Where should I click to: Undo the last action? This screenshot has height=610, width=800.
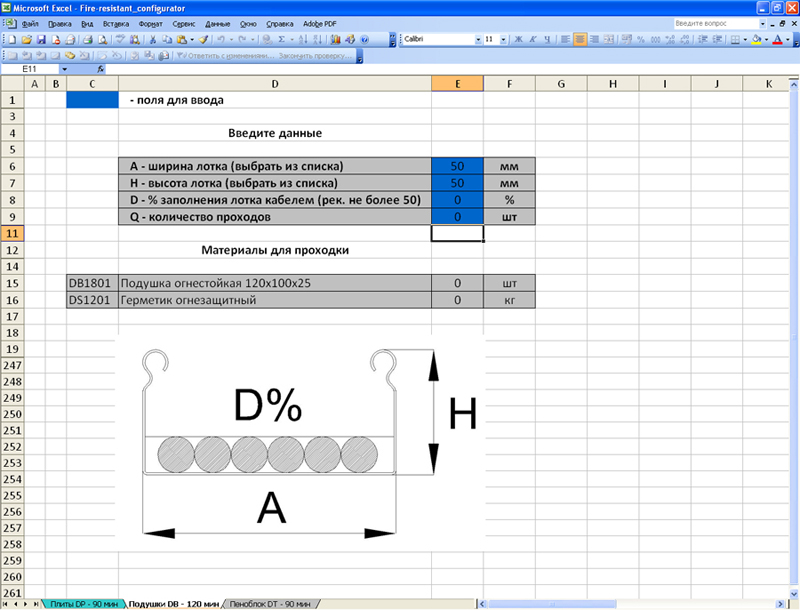click(x=221, y=39)
